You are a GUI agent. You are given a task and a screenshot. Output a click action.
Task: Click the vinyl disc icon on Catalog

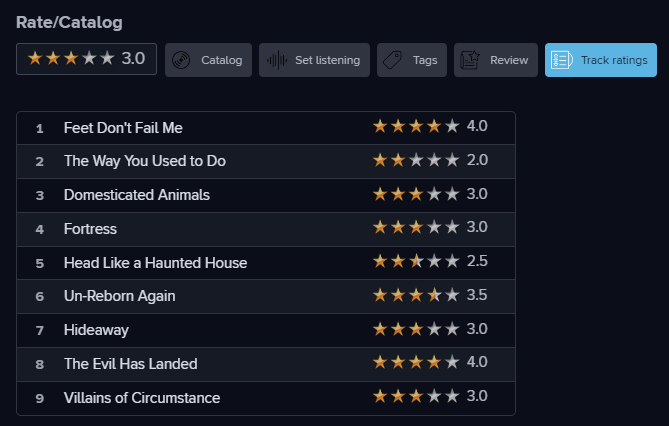click(181, 60)
